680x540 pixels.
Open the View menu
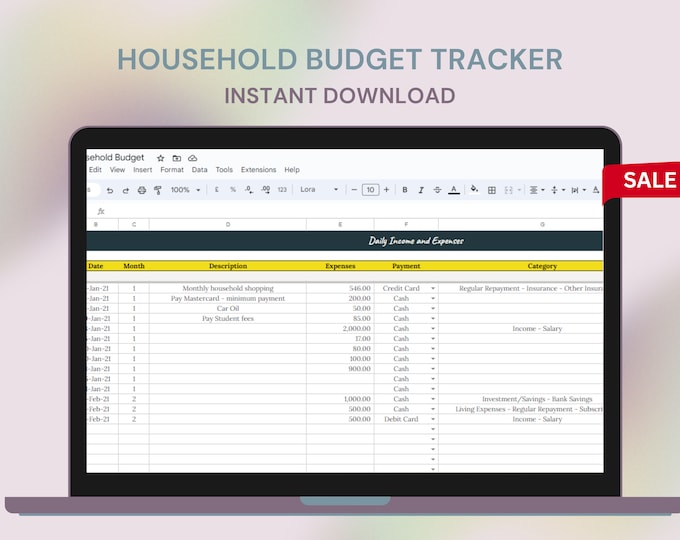[x=117, y=170]
